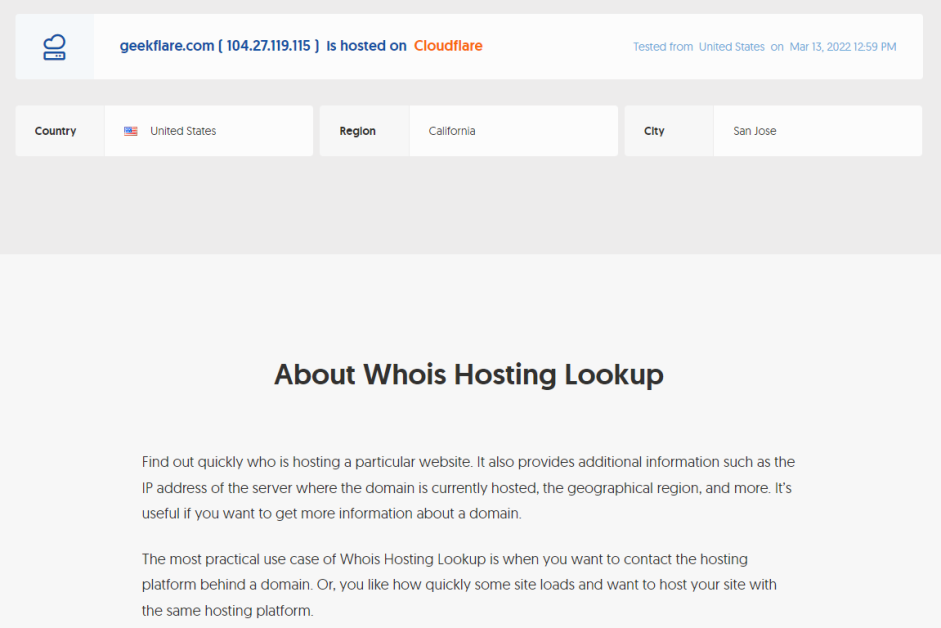The image size is (941, 628).
Task: Click the 'United States' country value
Action: [183, 131]
